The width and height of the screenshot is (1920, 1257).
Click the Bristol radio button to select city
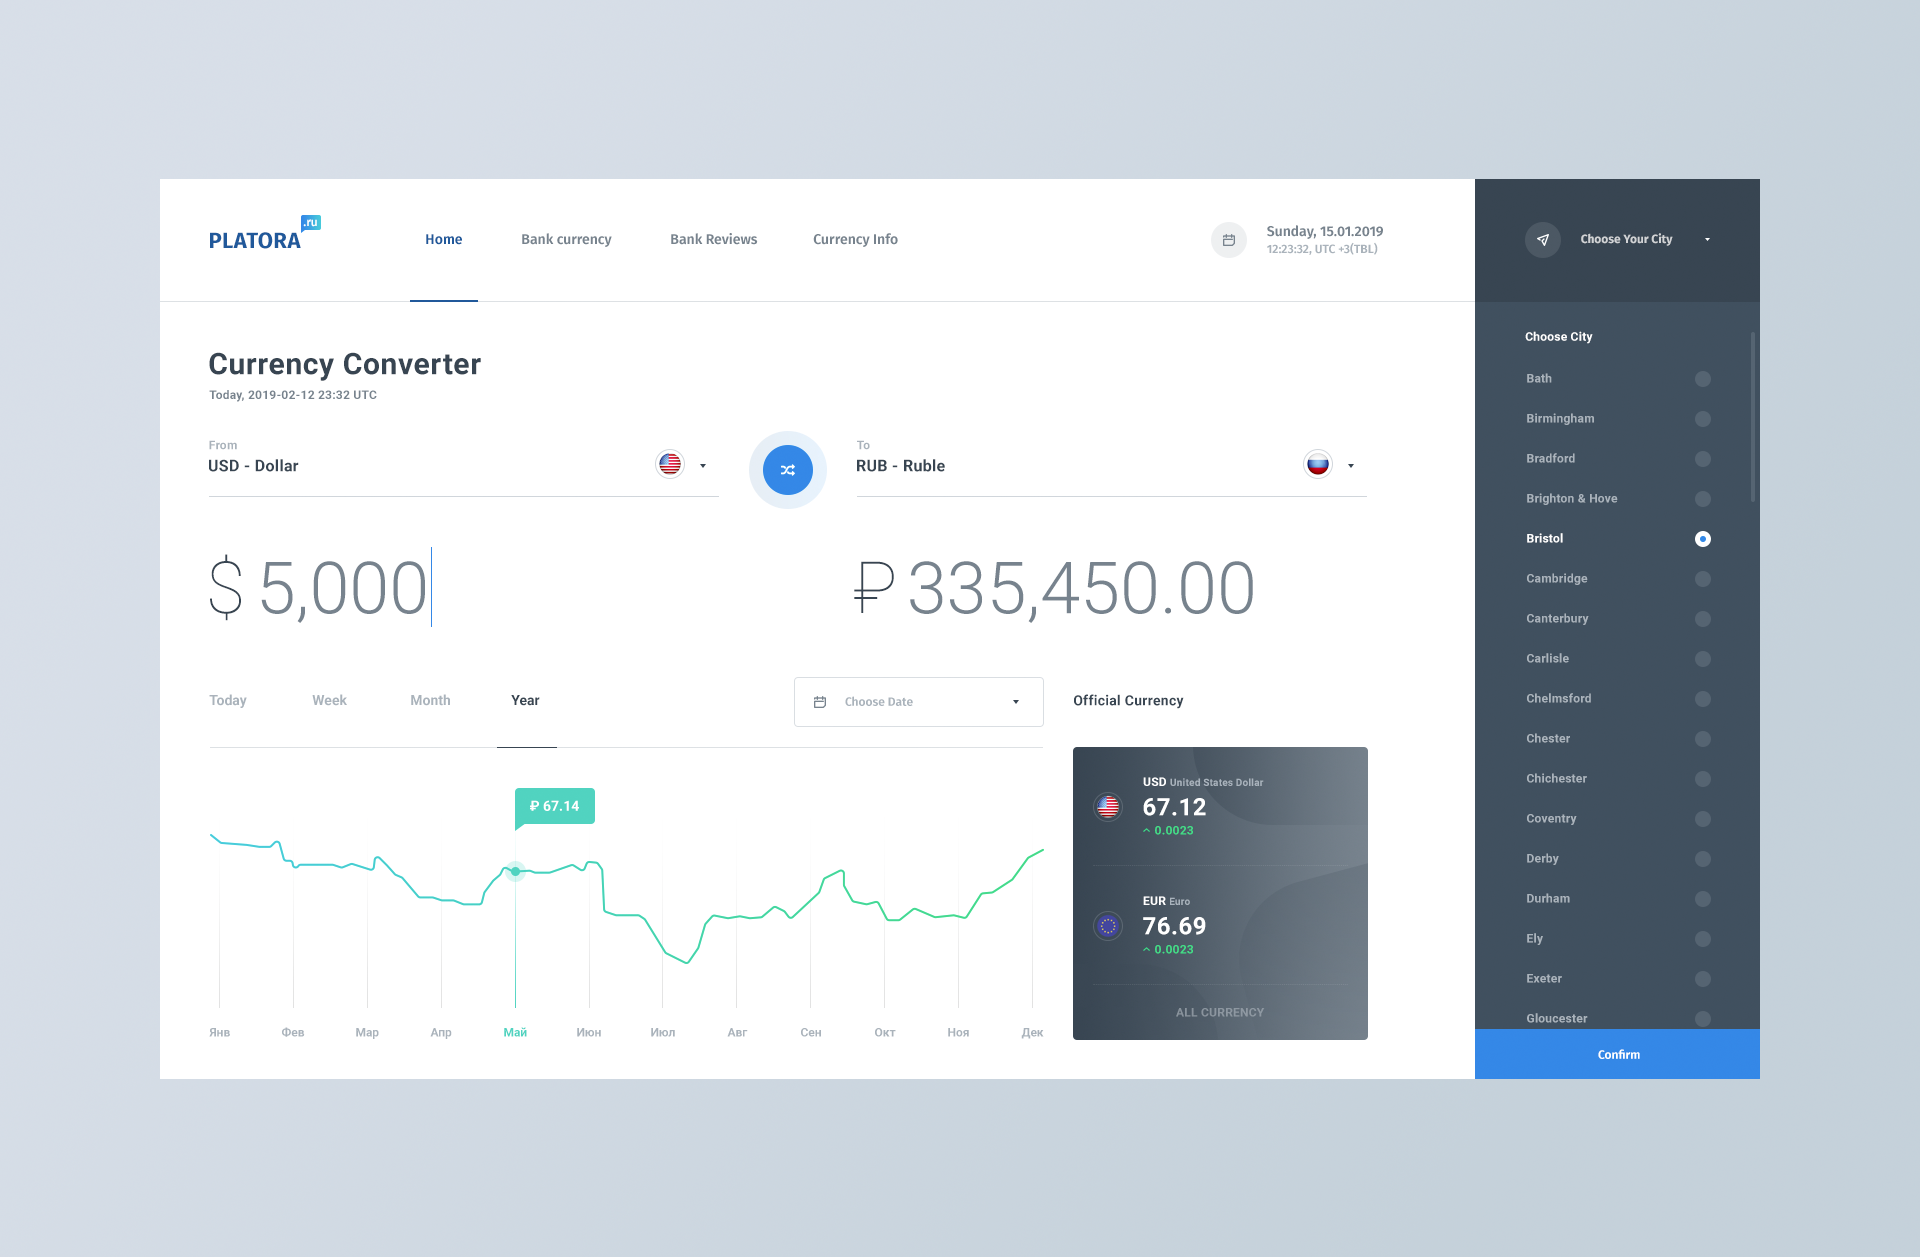point(1703,537)
